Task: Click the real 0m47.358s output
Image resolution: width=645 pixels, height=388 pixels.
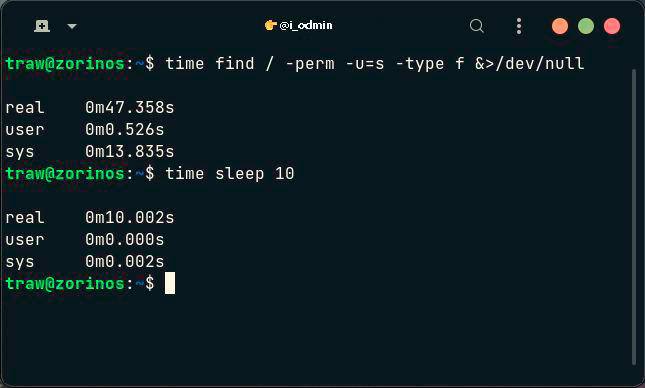Action: [90, 108]
